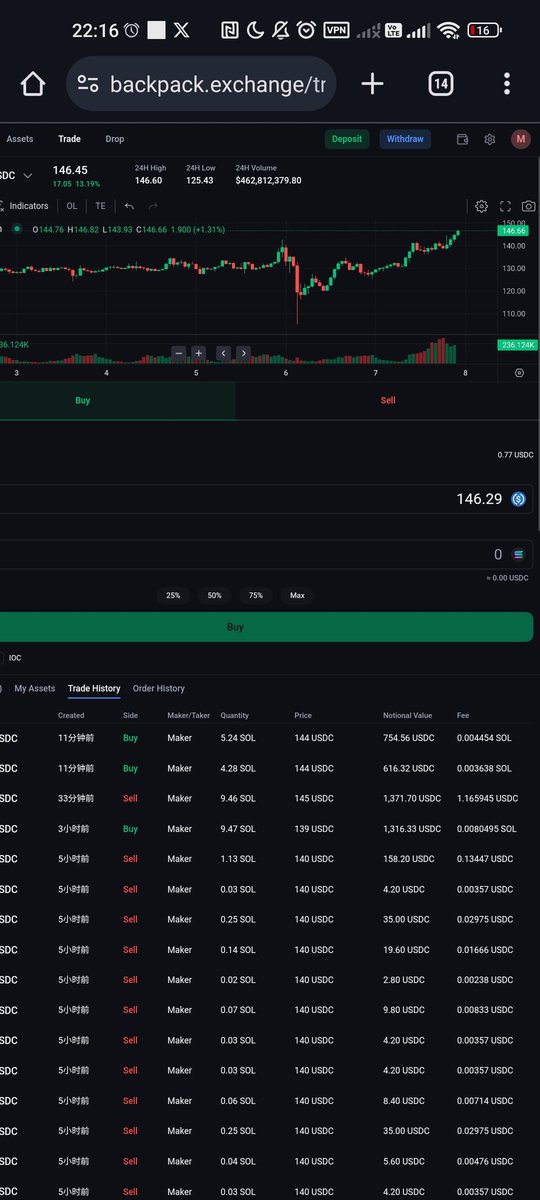The image size is (540, 1200).
Task: Open chart settings gear icon
Action: tap(481, 206)
